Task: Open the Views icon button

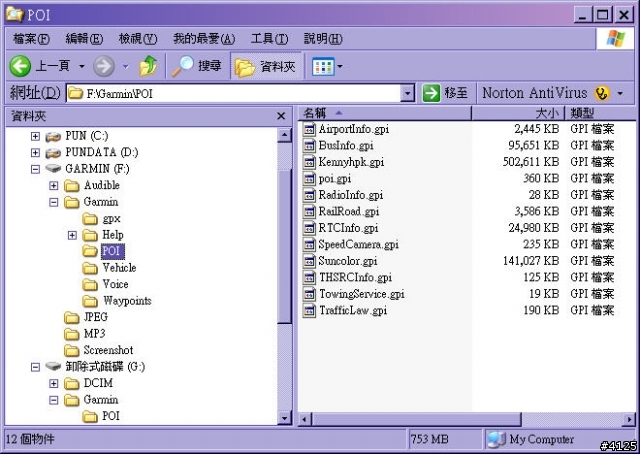Action: point(322,66)
